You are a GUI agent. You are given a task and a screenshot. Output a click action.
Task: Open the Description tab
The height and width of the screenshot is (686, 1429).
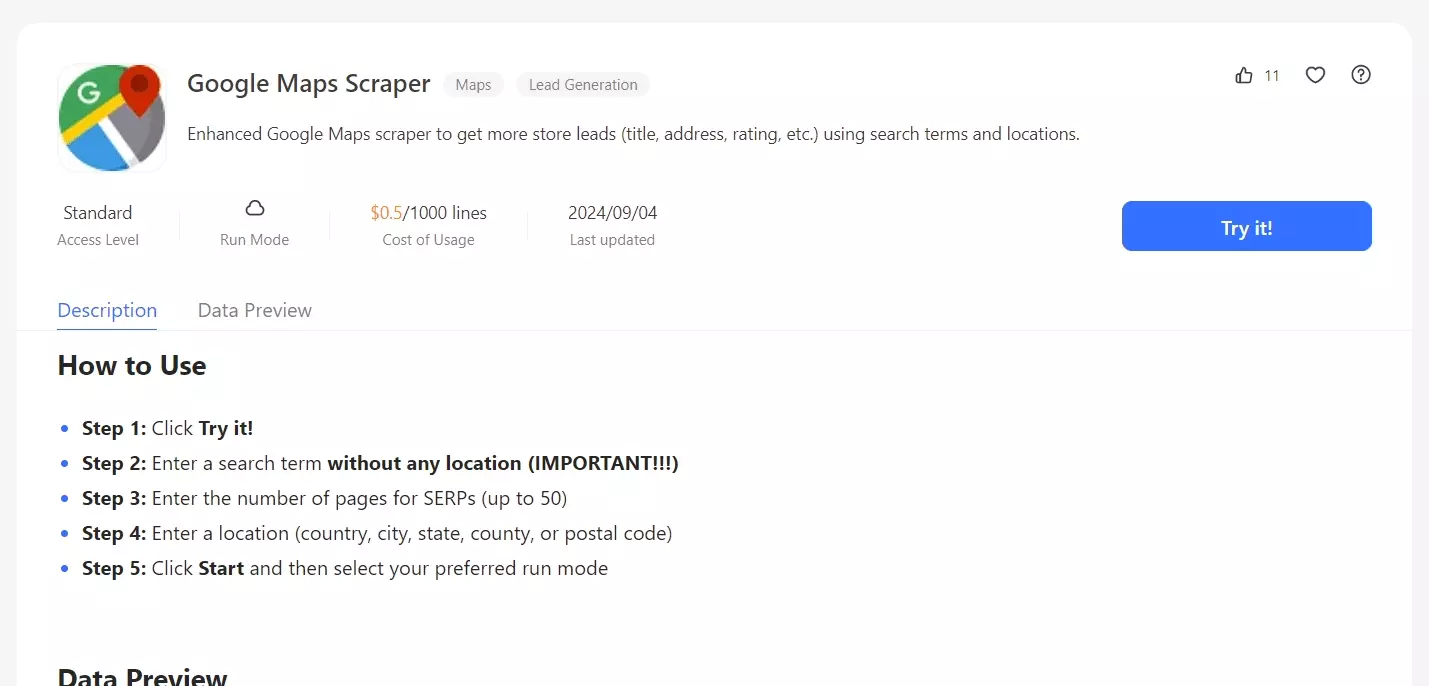pos(106,310)
